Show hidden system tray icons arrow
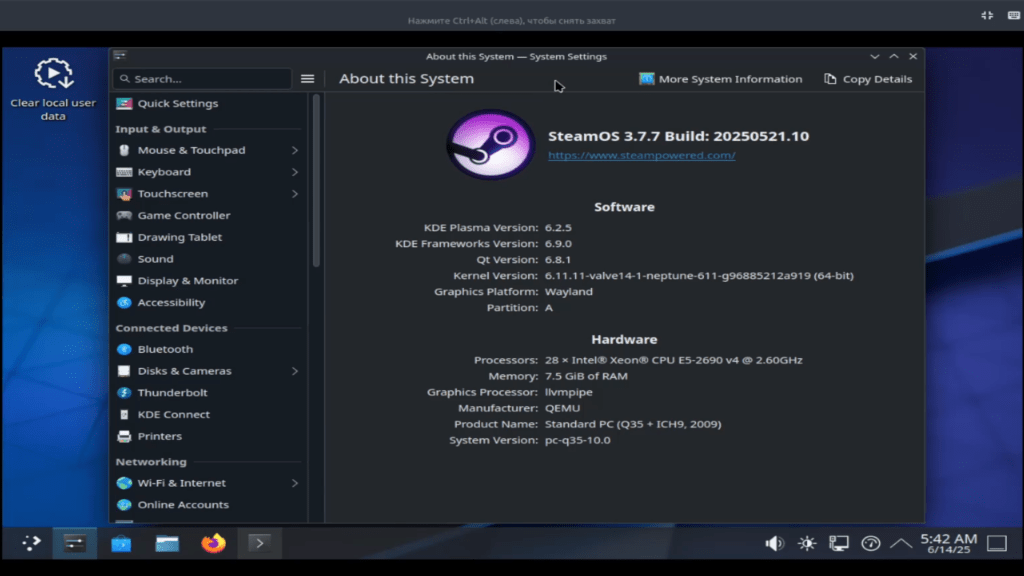Image resolution: width=1024 pixels, height=576 pixels. [x=901, y=543]
